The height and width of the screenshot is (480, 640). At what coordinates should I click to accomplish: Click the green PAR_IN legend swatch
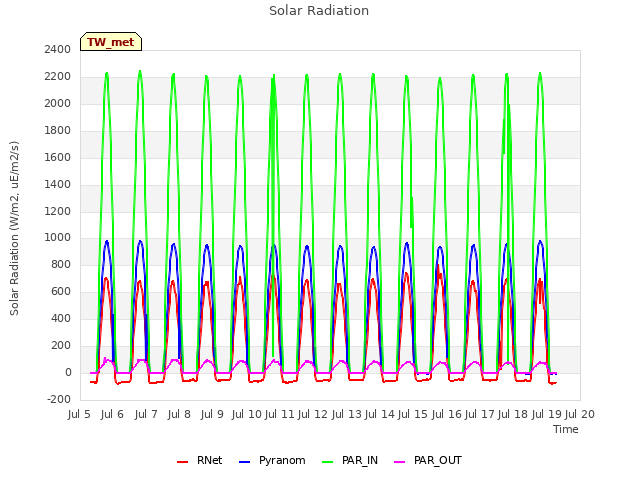[x=328, y=462]
